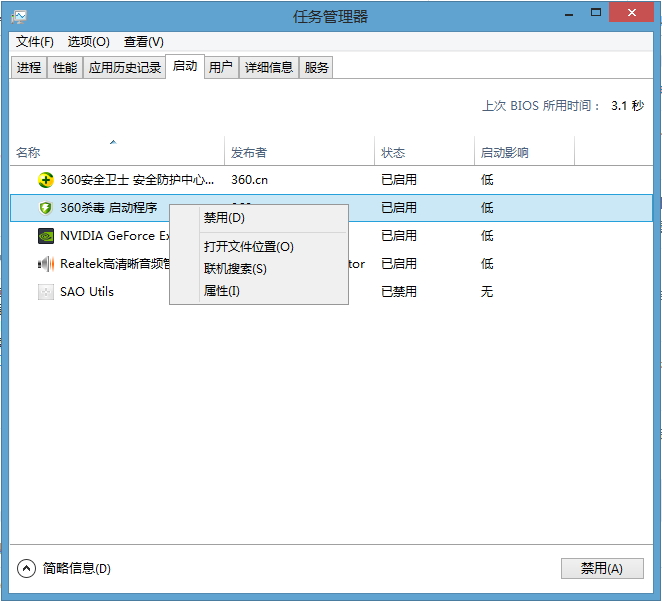Viewport: 662px width, 602px height.
Task: Click 低 impact in the Realtek row
Action: tap(487, 264)
